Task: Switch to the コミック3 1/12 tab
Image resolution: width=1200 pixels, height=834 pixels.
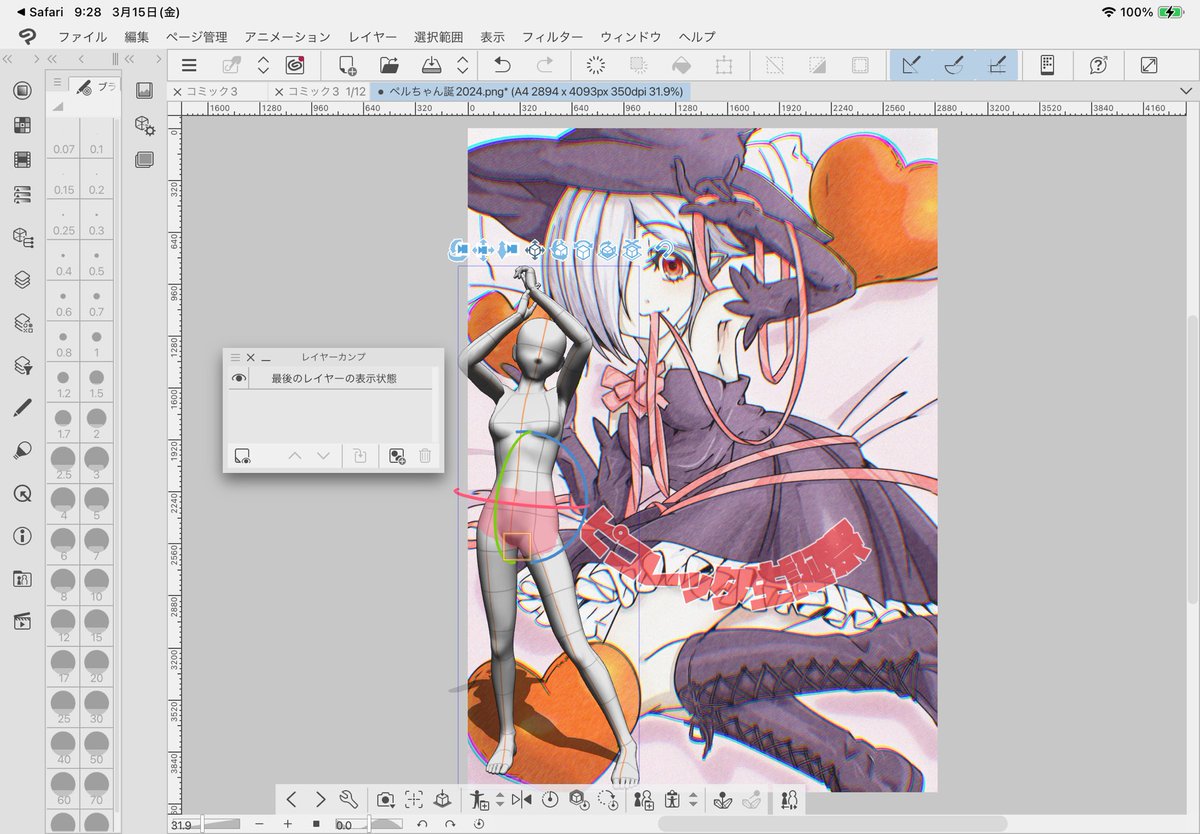Action: pos(320,91)
